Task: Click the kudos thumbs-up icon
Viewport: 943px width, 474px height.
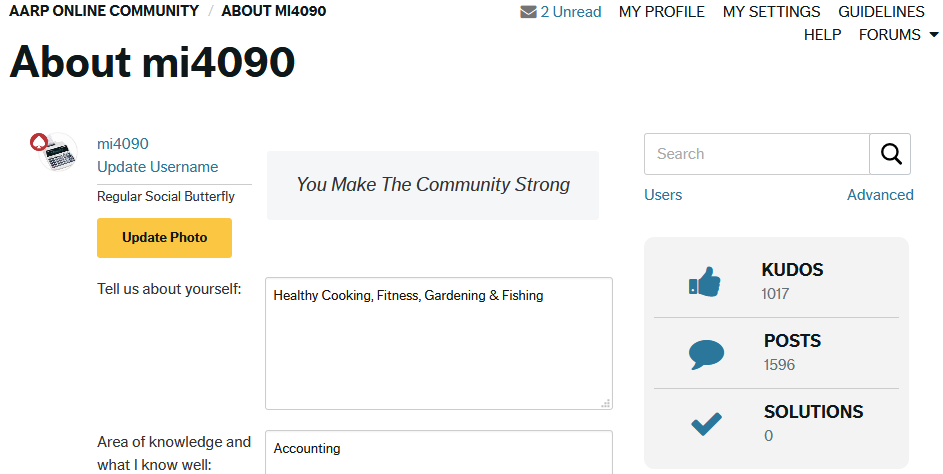Action: (x=705, y=282)
